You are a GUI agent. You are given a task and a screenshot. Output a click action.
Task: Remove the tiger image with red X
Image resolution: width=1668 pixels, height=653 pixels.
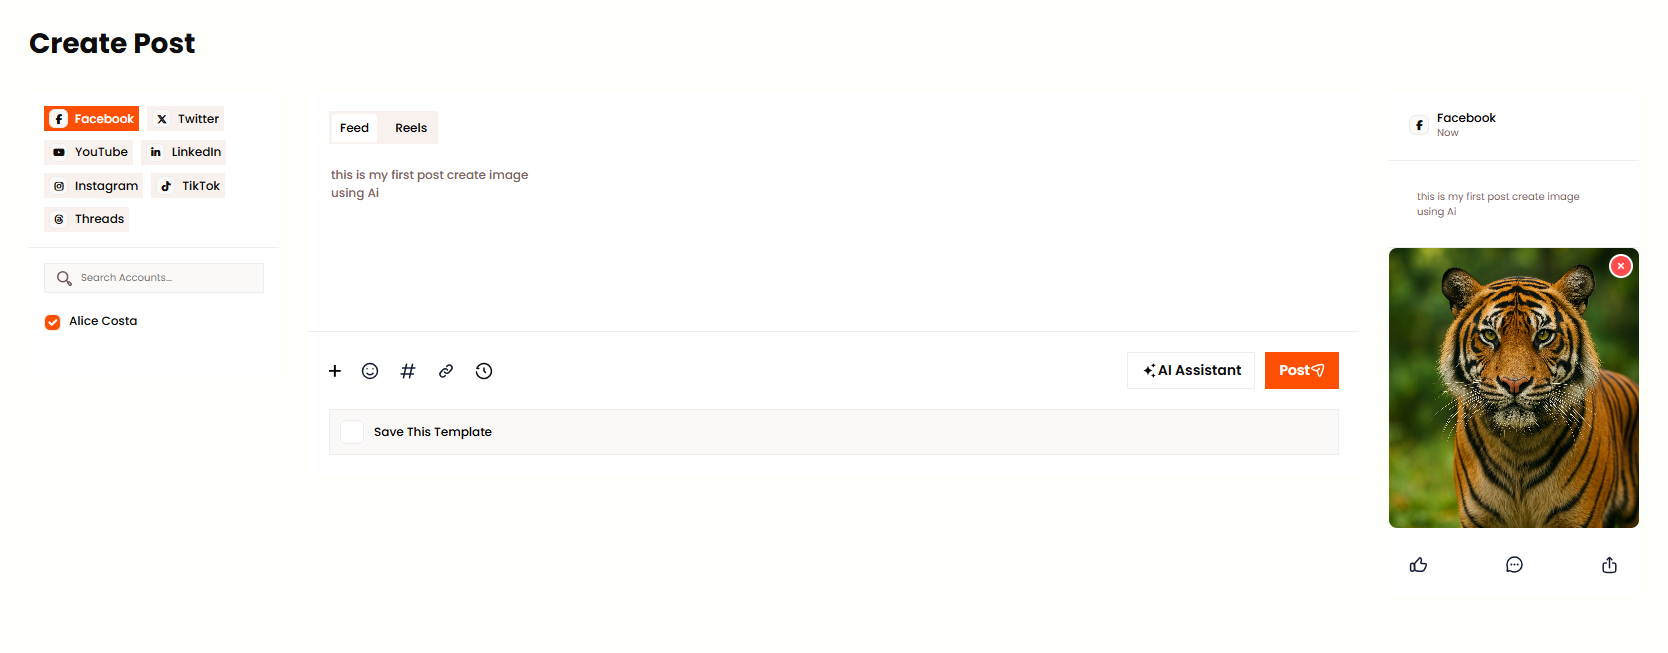pyautogui.click(x=1620, y=266)
